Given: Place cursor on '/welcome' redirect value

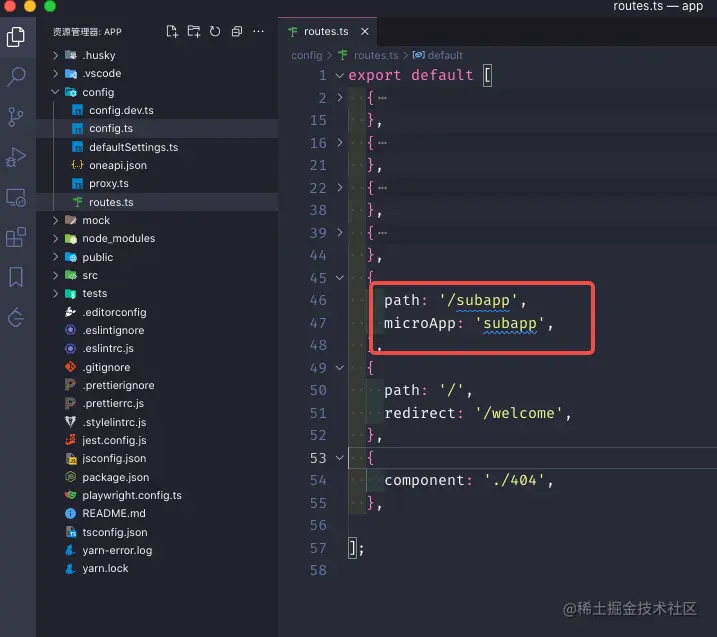Looking at the screenshot, I should coord(519,413).
